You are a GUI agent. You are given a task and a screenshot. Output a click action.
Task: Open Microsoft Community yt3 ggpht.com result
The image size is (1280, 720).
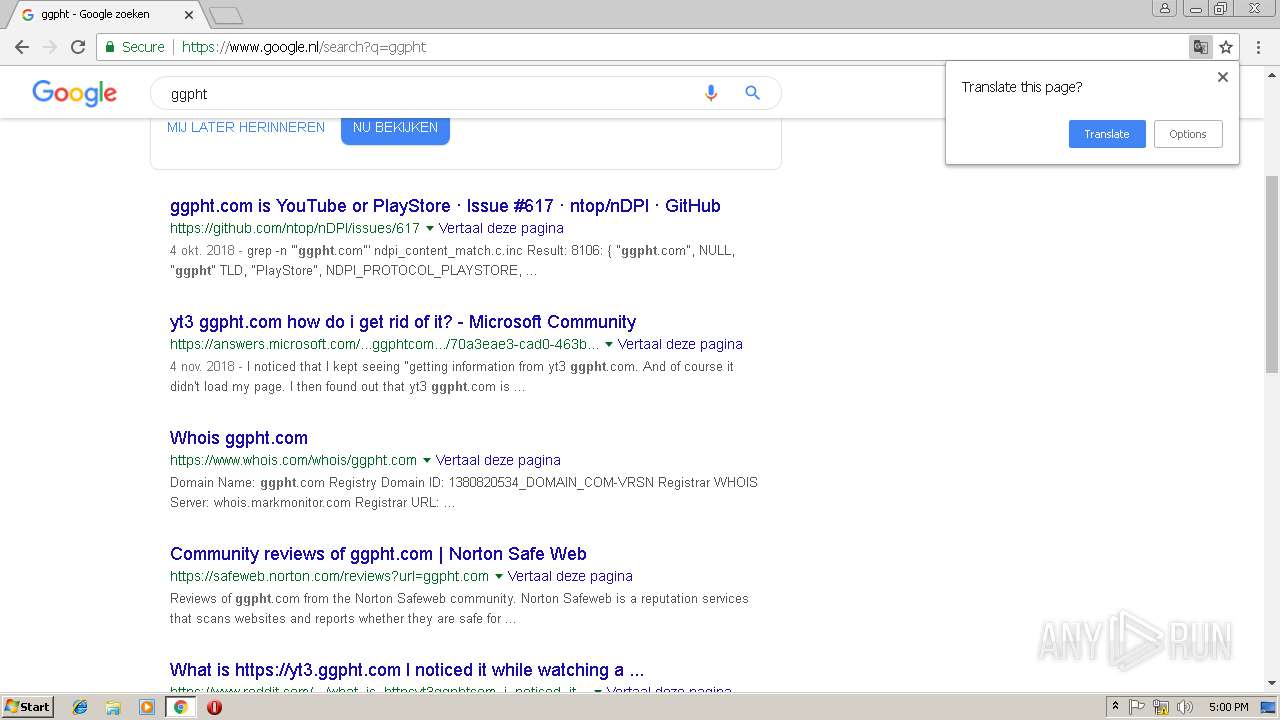pos(403,322)
